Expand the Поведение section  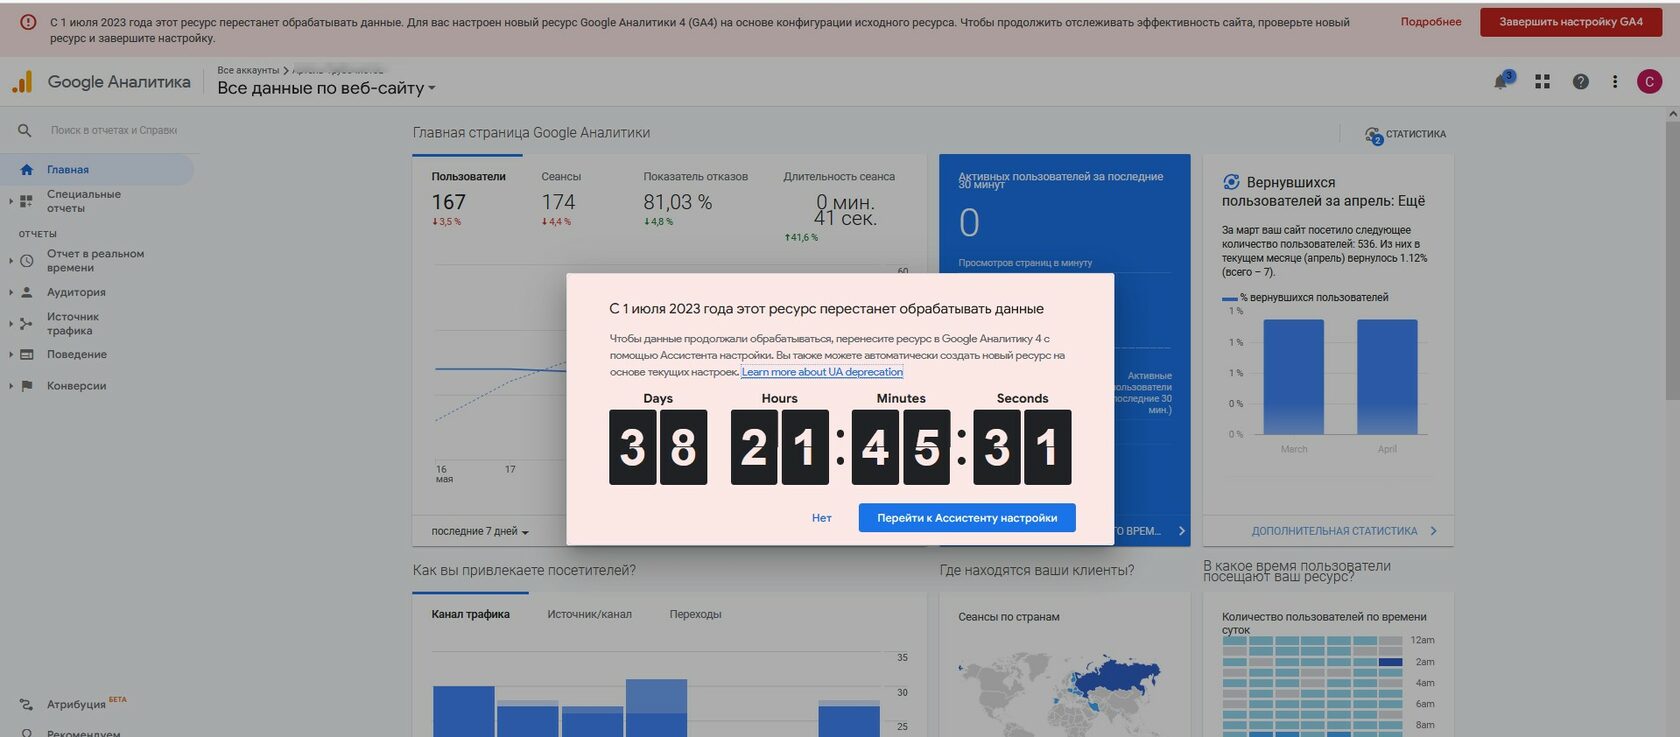coord(11,355)
